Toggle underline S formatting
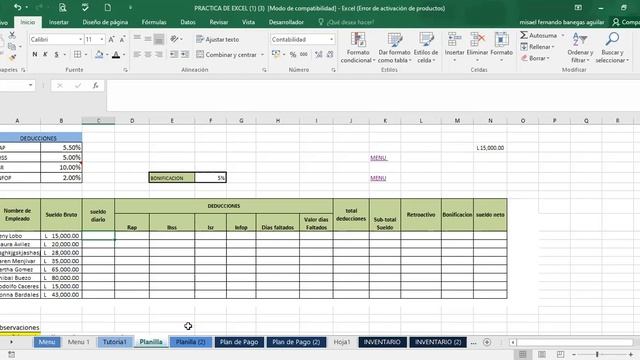This screenshot has width=640, height=360. coord(56,54)
